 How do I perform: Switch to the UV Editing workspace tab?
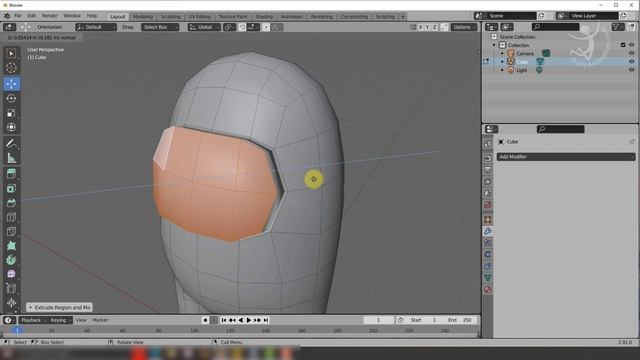pyautogui.click(x=200, y=16)
